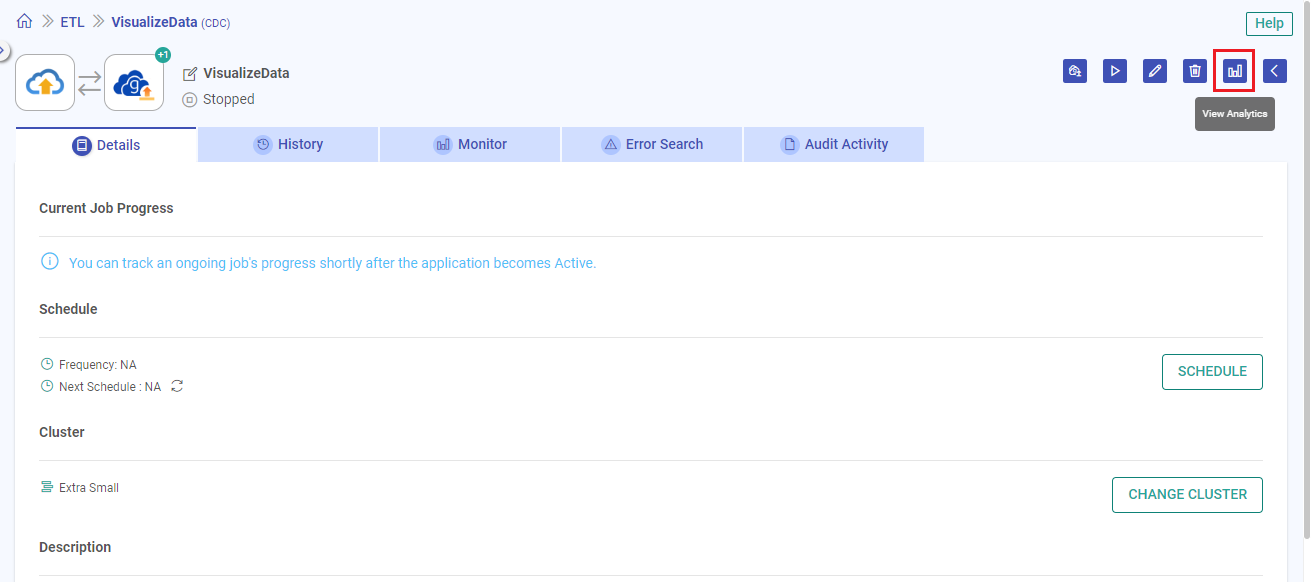The image size is (1311, 582).
Task: Open the Monitor tab
Action: (x=470, y=144)
